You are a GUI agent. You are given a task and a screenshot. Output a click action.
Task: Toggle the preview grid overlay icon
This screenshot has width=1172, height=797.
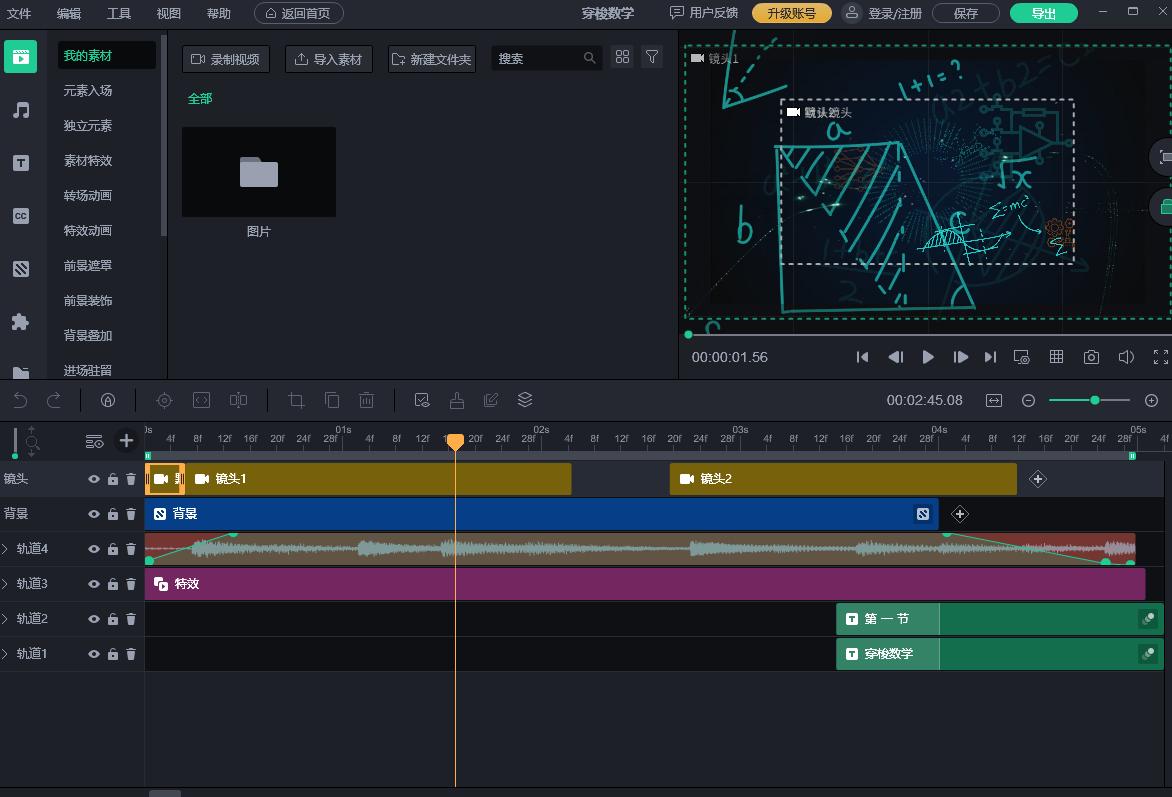click(x=1056, y=357)
